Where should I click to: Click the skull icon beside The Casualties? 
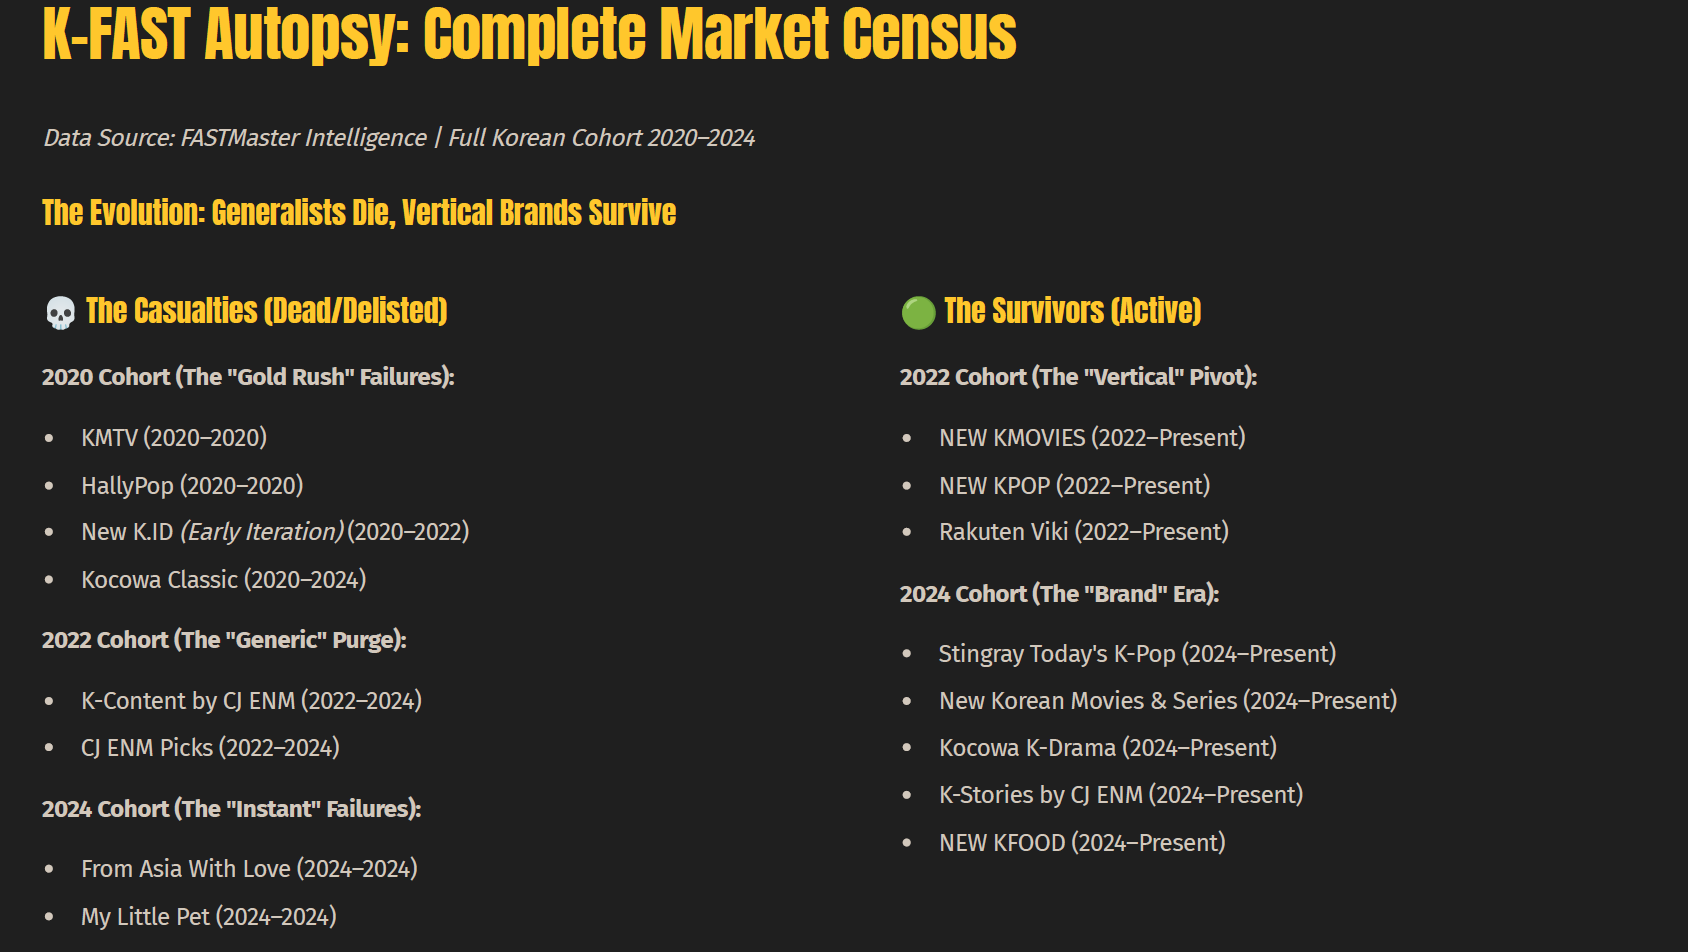click(60, 312)
